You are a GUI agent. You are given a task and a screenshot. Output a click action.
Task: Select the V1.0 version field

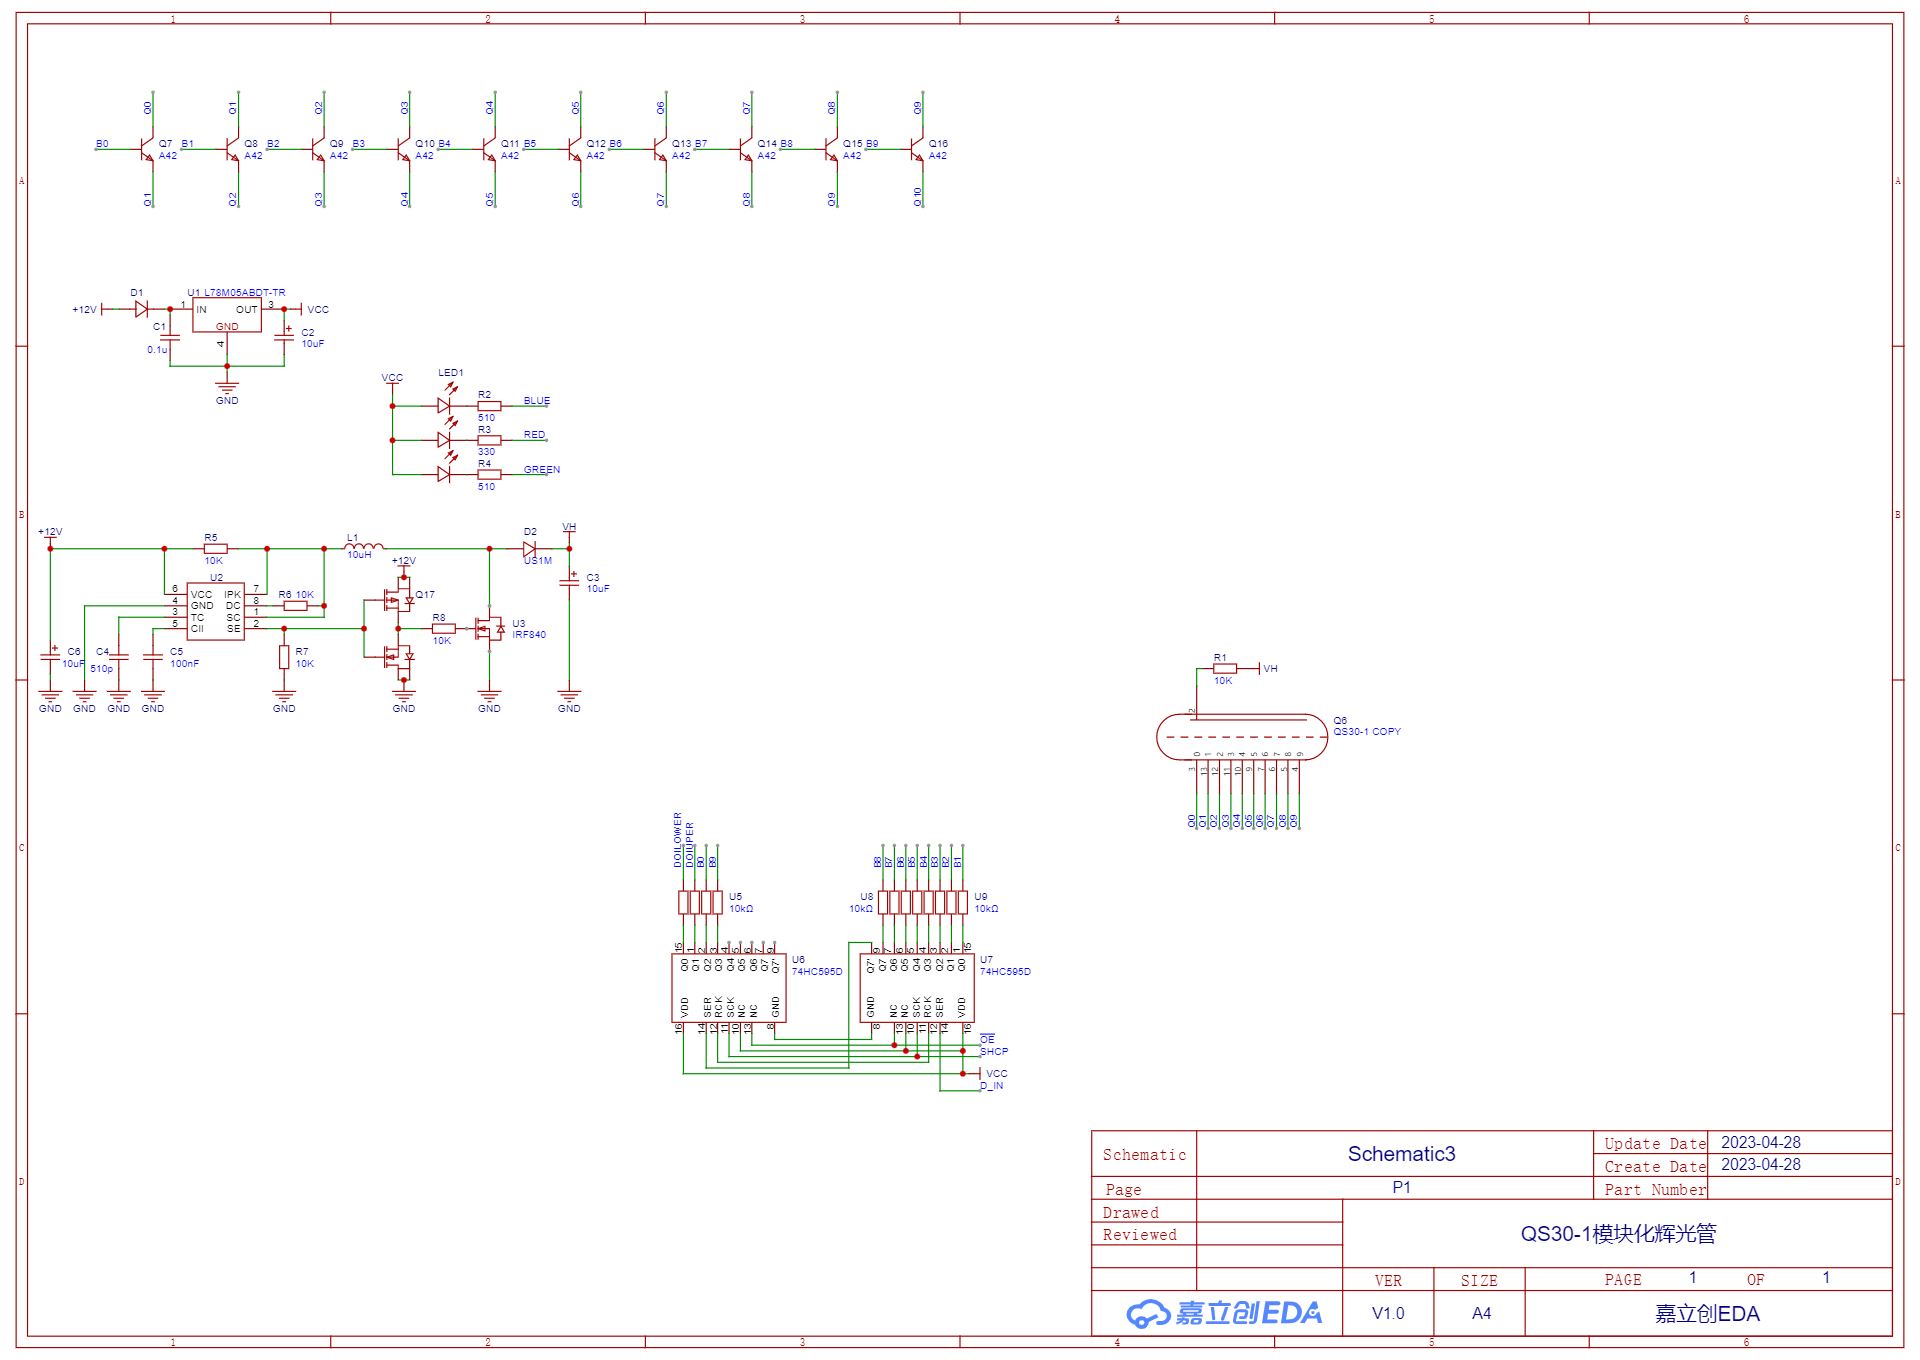point(1388,1313)
